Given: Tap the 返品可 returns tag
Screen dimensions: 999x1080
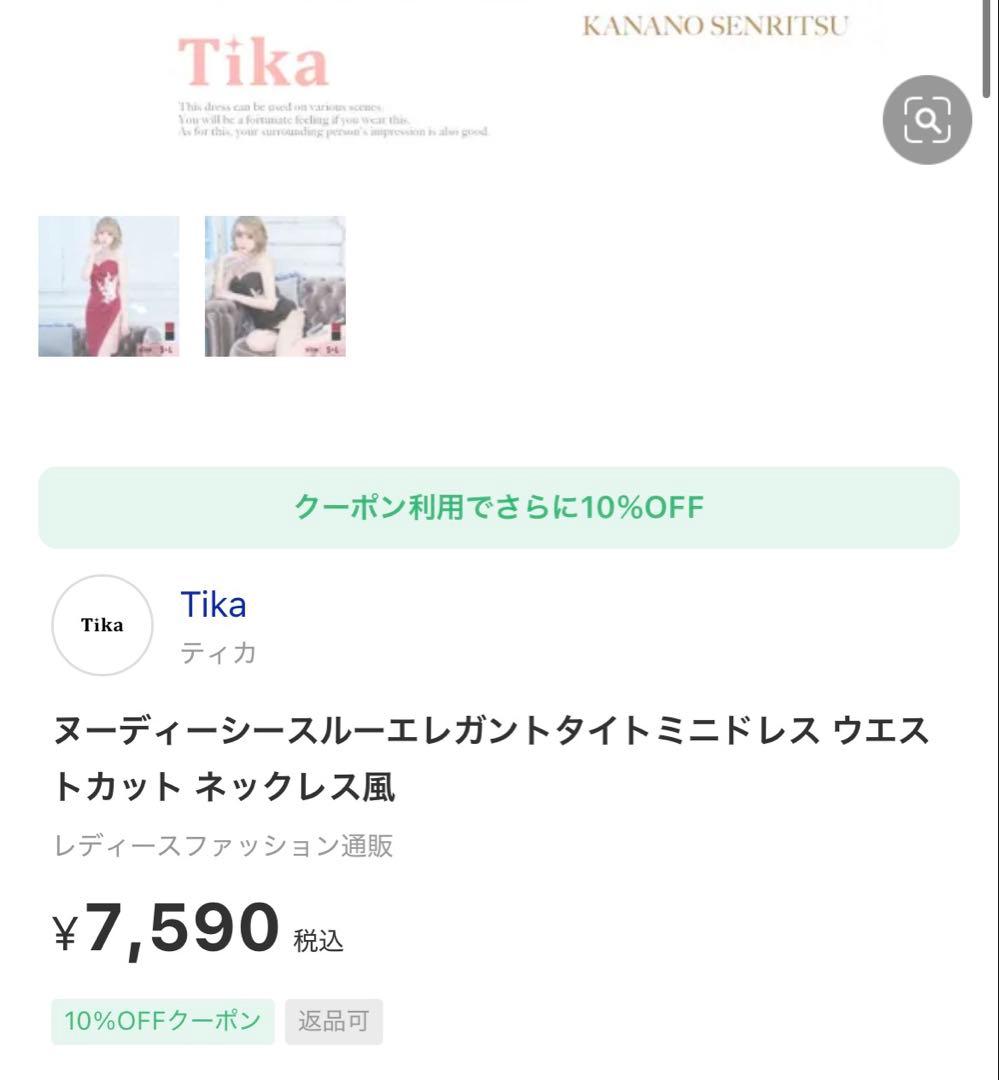Looking at the screenshot, I should [334, 1021].
